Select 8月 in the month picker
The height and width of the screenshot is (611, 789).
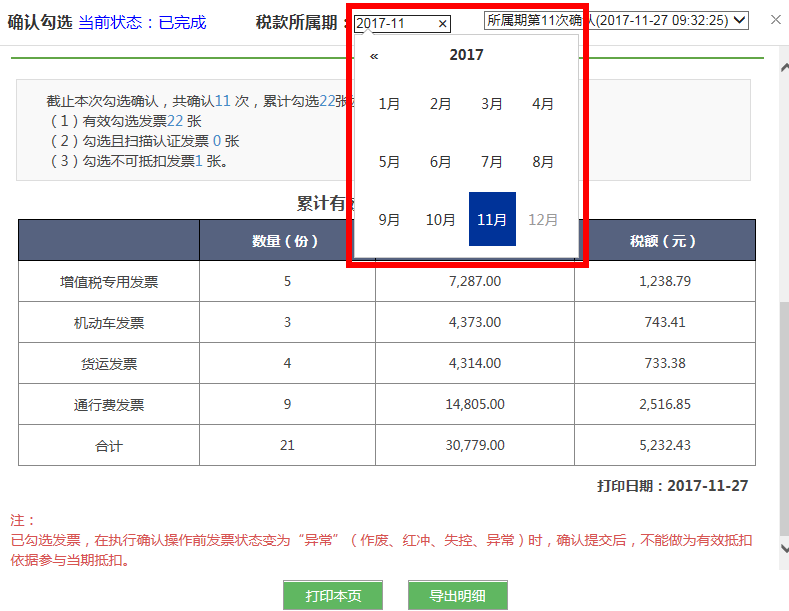click(x=543, y=162)
